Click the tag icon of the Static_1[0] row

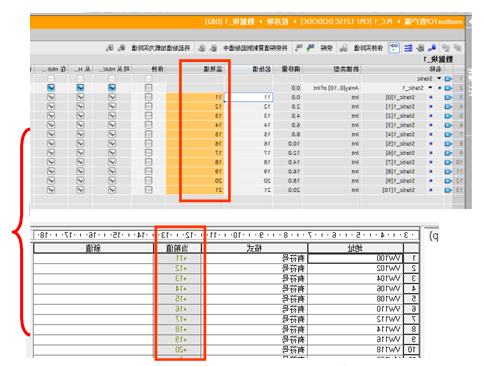point(448,97)
